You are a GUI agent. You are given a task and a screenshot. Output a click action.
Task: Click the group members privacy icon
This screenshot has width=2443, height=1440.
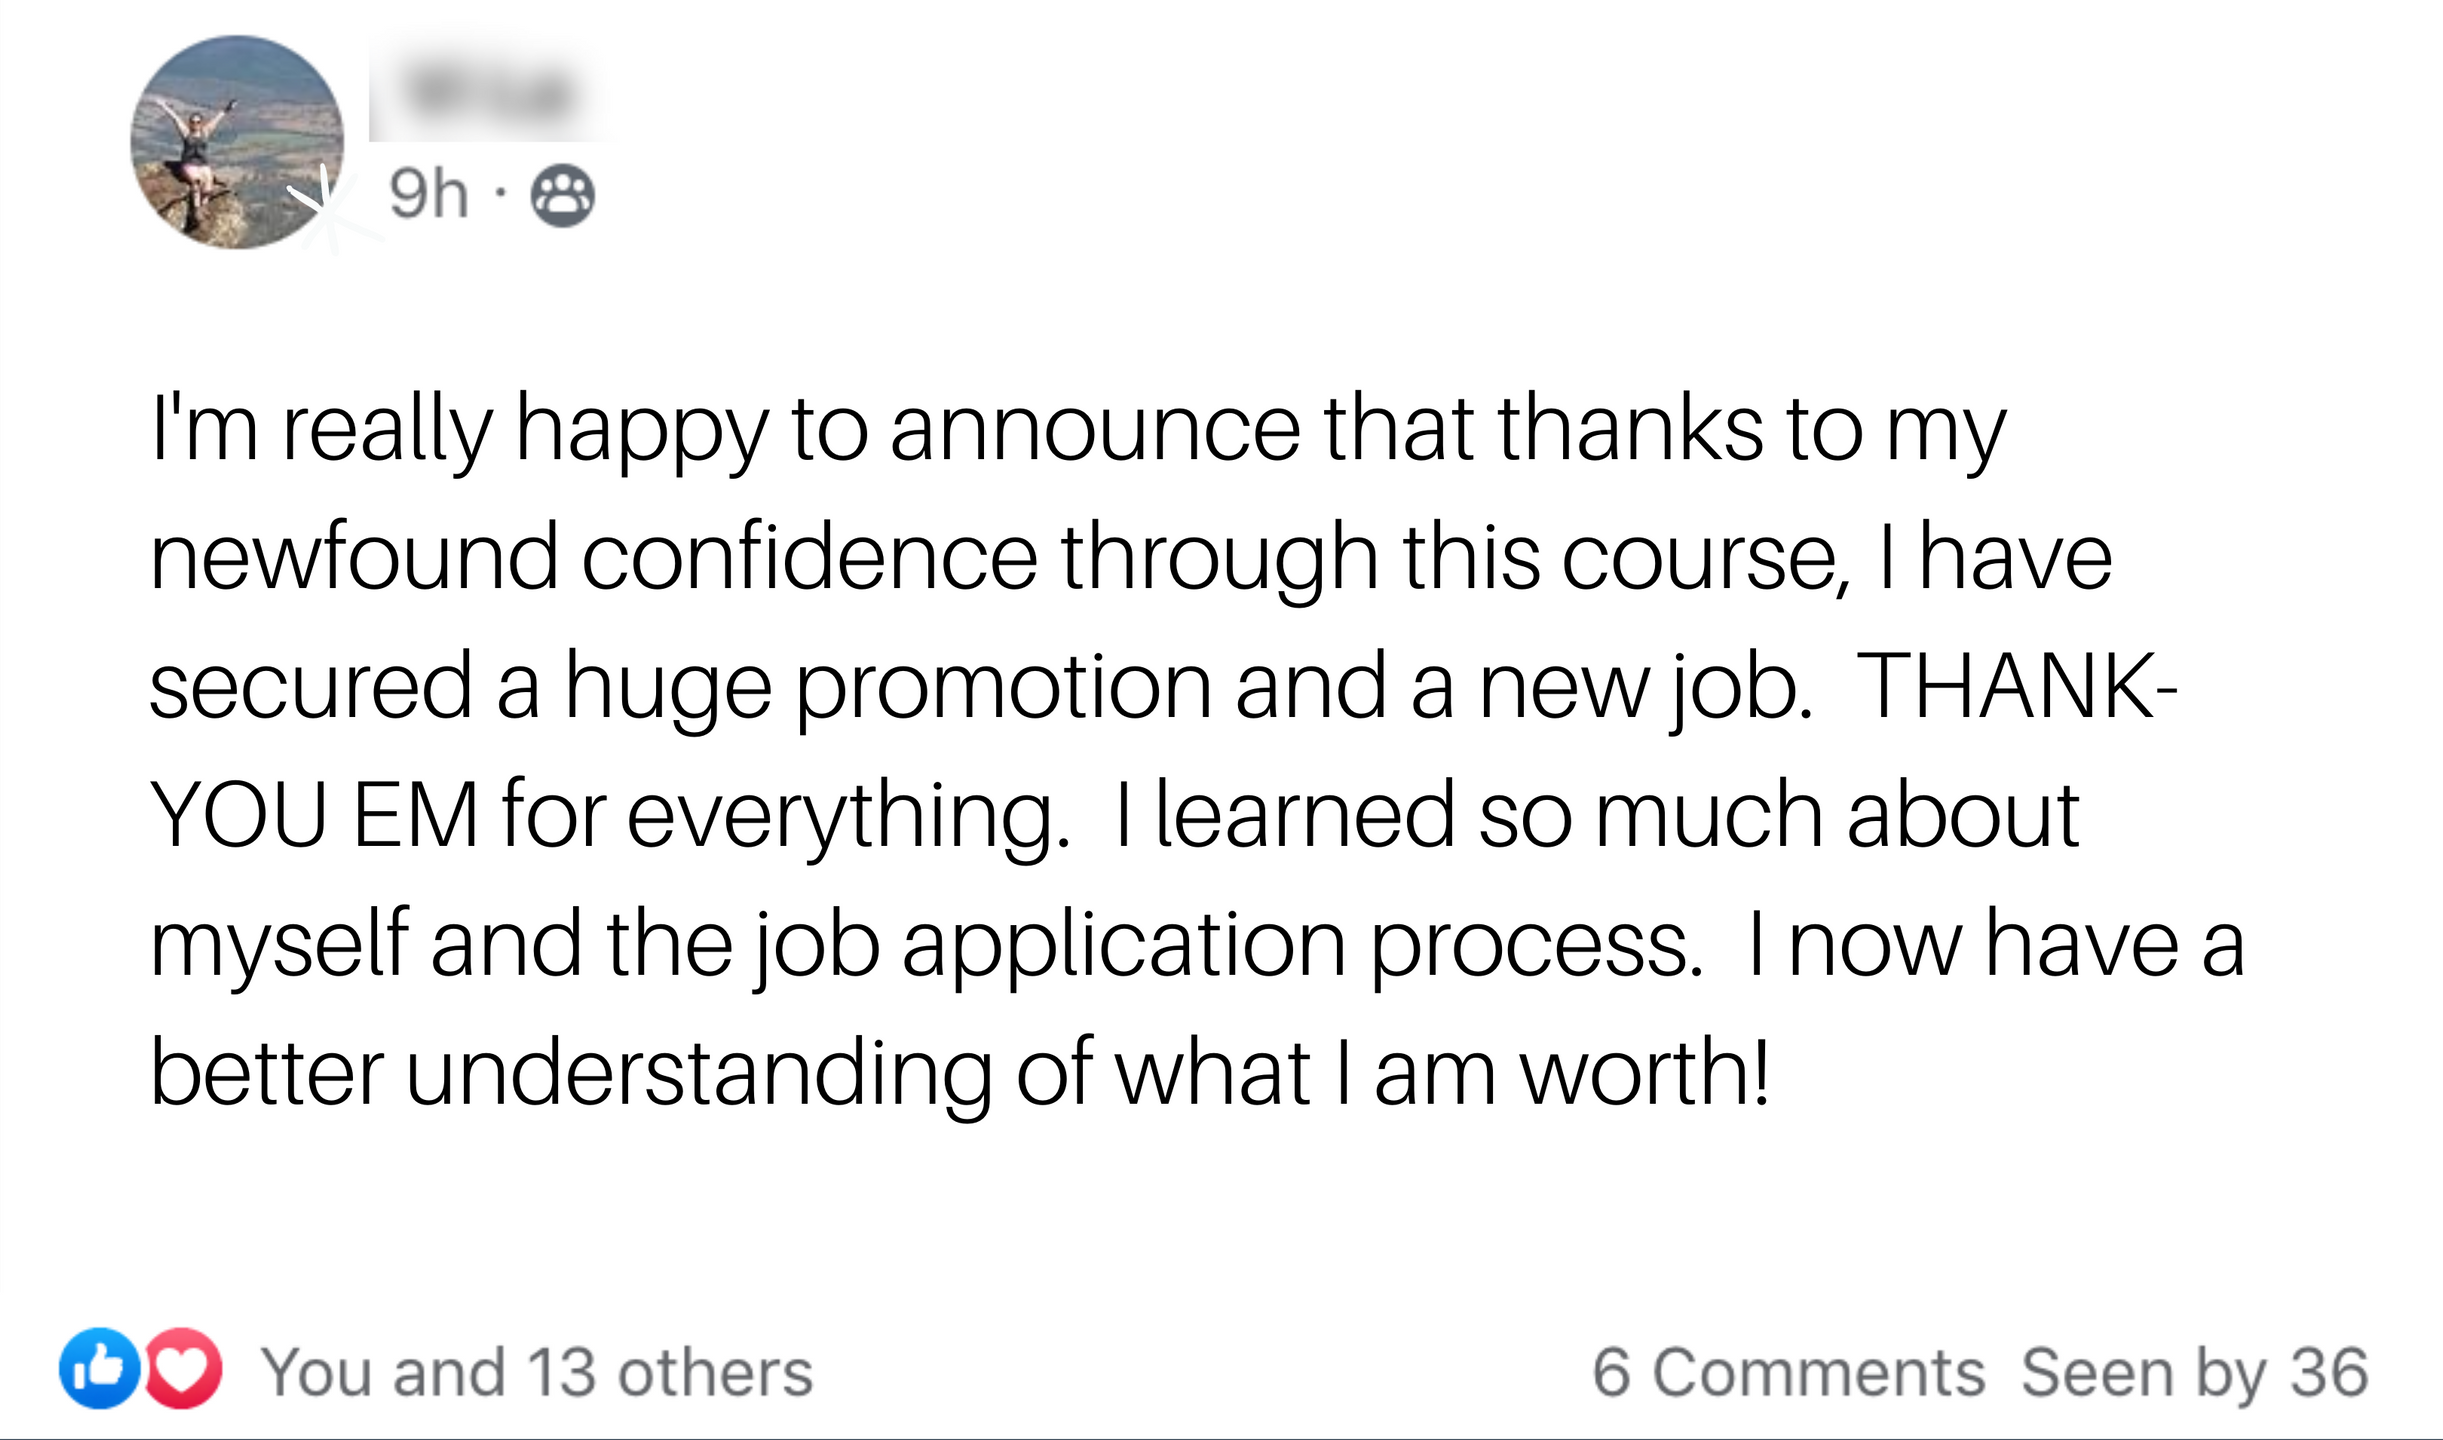click(562, 196)
